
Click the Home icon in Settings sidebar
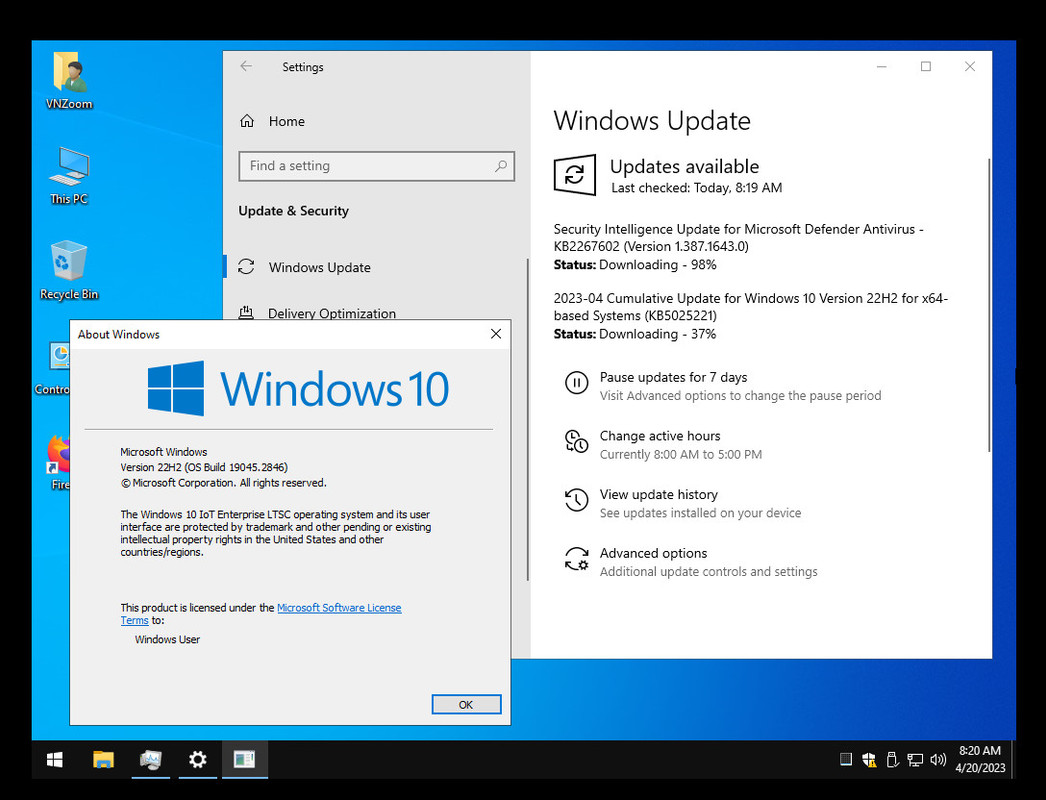point(247,121)
